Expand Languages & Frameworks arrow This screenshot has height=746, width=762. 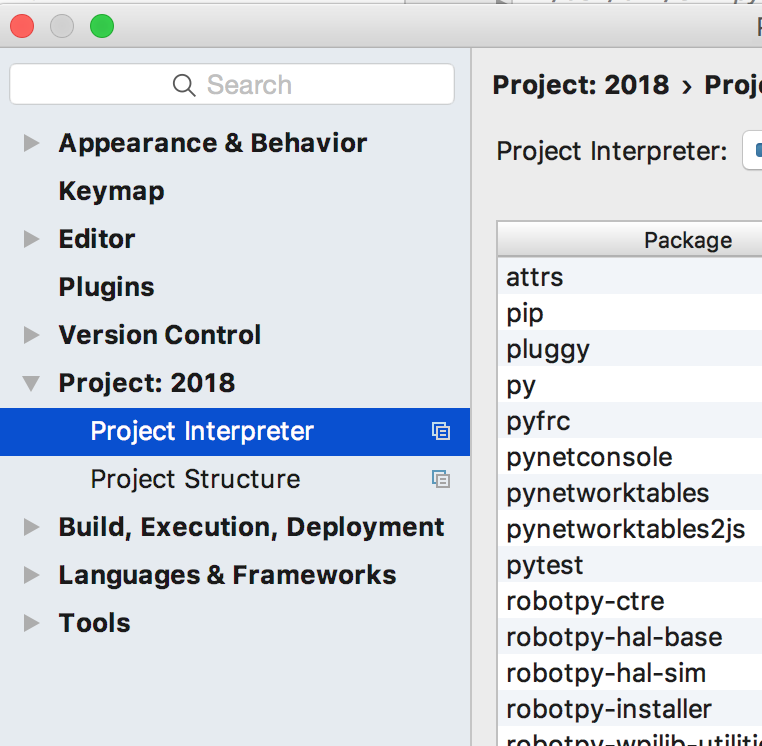point(32,575)
